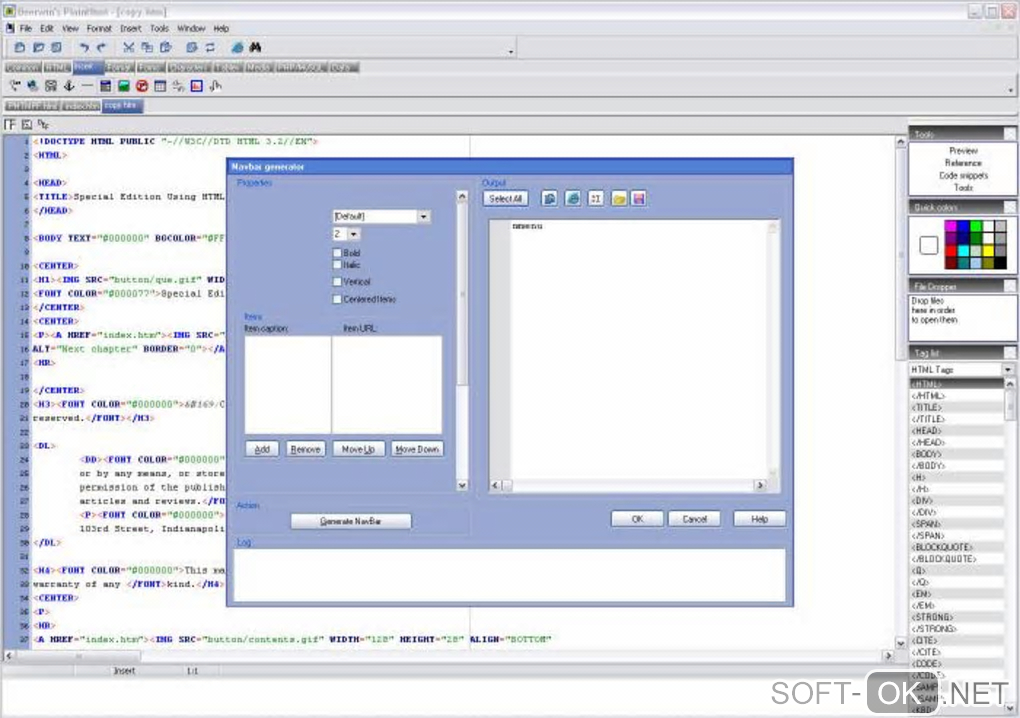
Task: Click the Copy icon in main toolbar
Action: (x=147, y=47)
